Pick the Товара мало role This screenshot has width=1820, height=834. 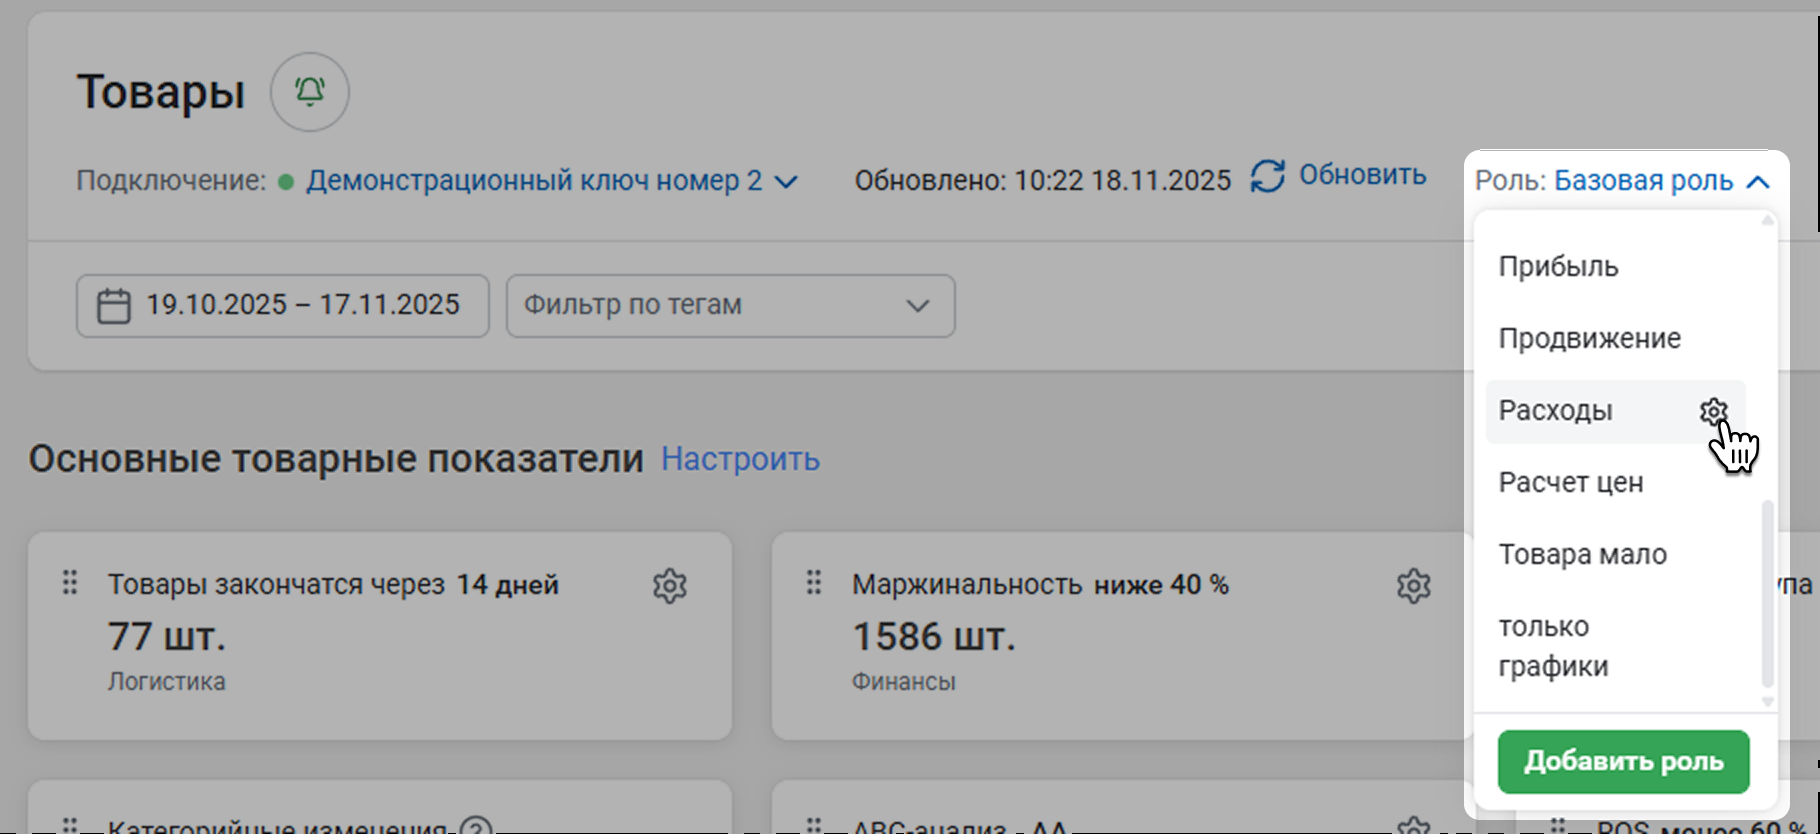1582,555
